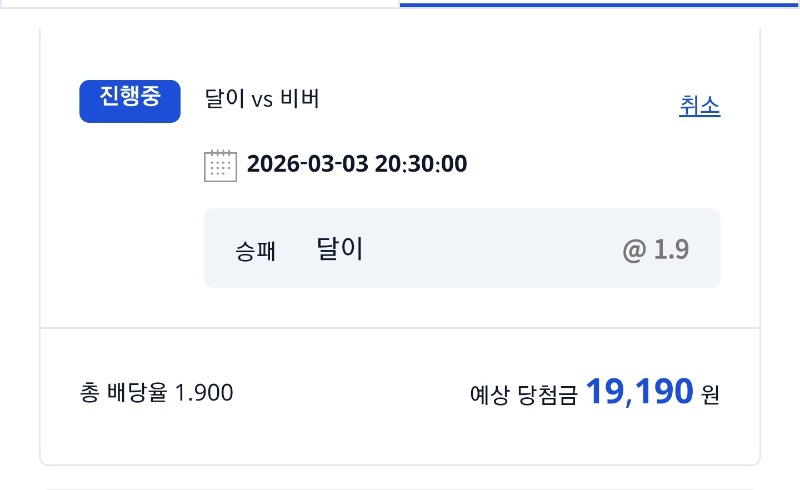Click 비버 team name in match title
The image size is (800, 490).
299,99
